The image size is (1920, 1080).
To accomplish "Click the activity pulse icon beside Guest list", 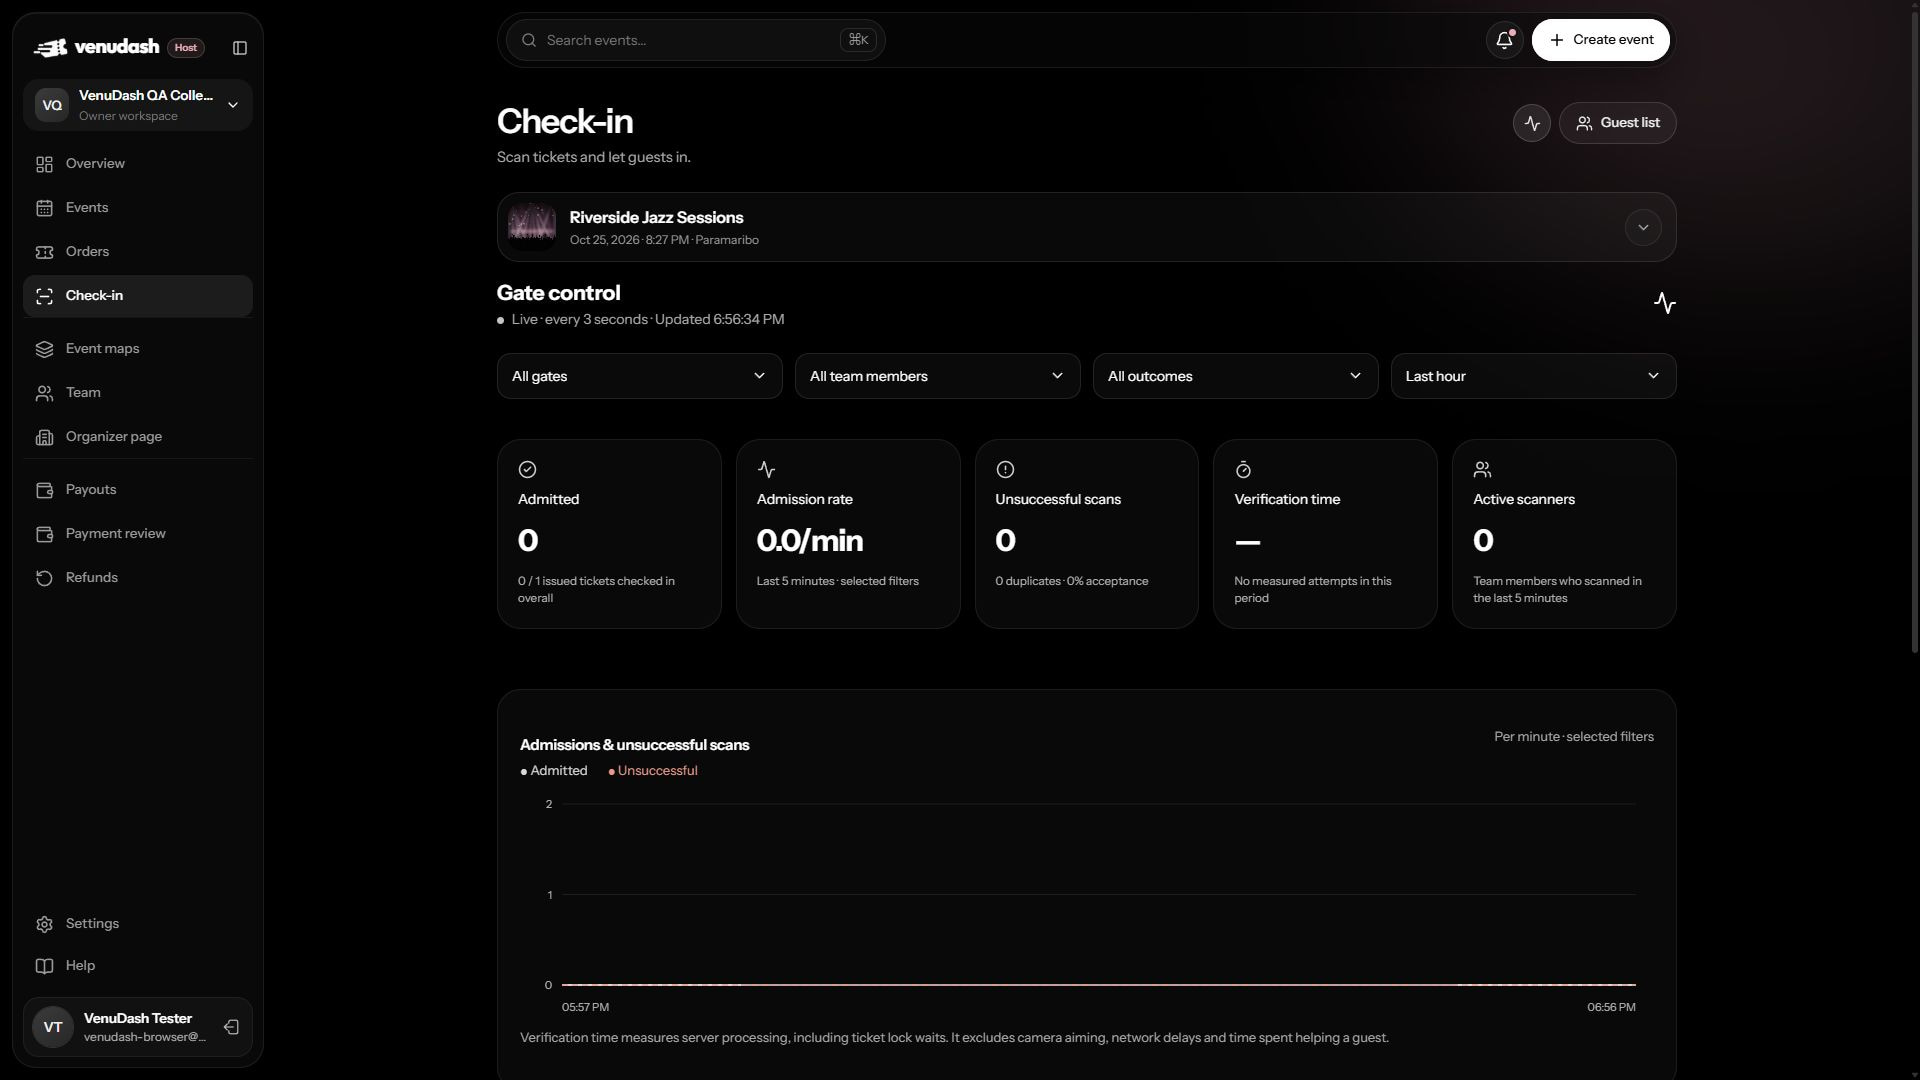I will [1531, 123].
